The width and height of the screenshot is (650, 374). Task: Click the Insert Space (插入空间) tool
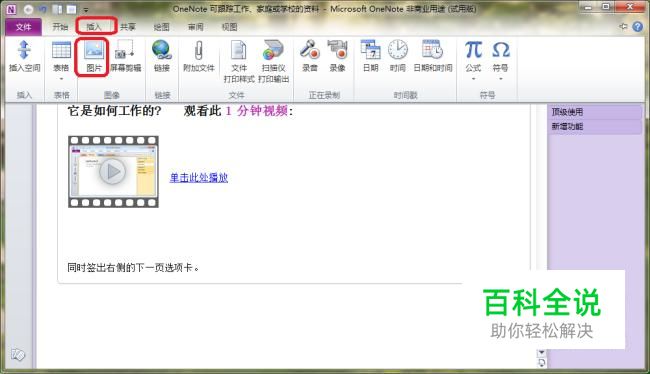pyautogui.click(x=24, y=57)
